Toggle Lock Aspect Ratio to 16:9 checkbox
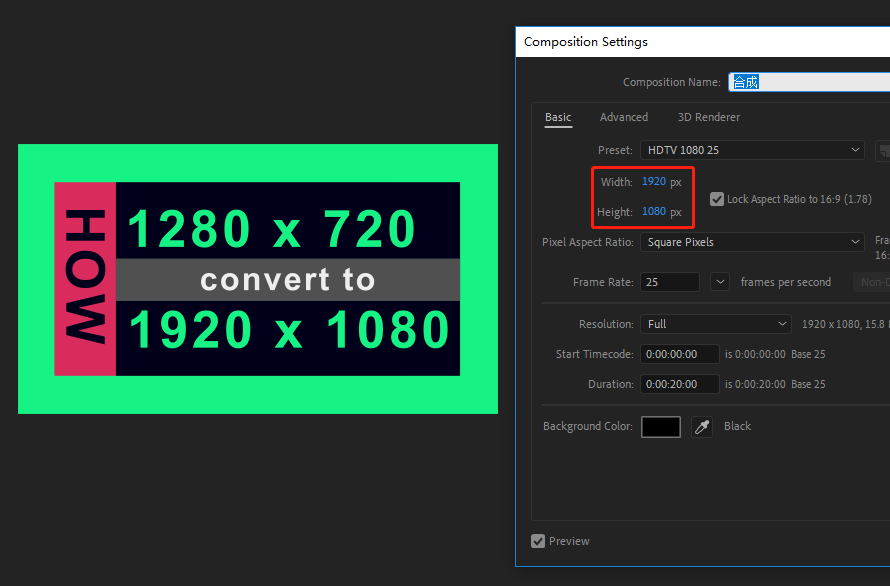This screenshot has height=586, width=890. (x=717, y=199)
